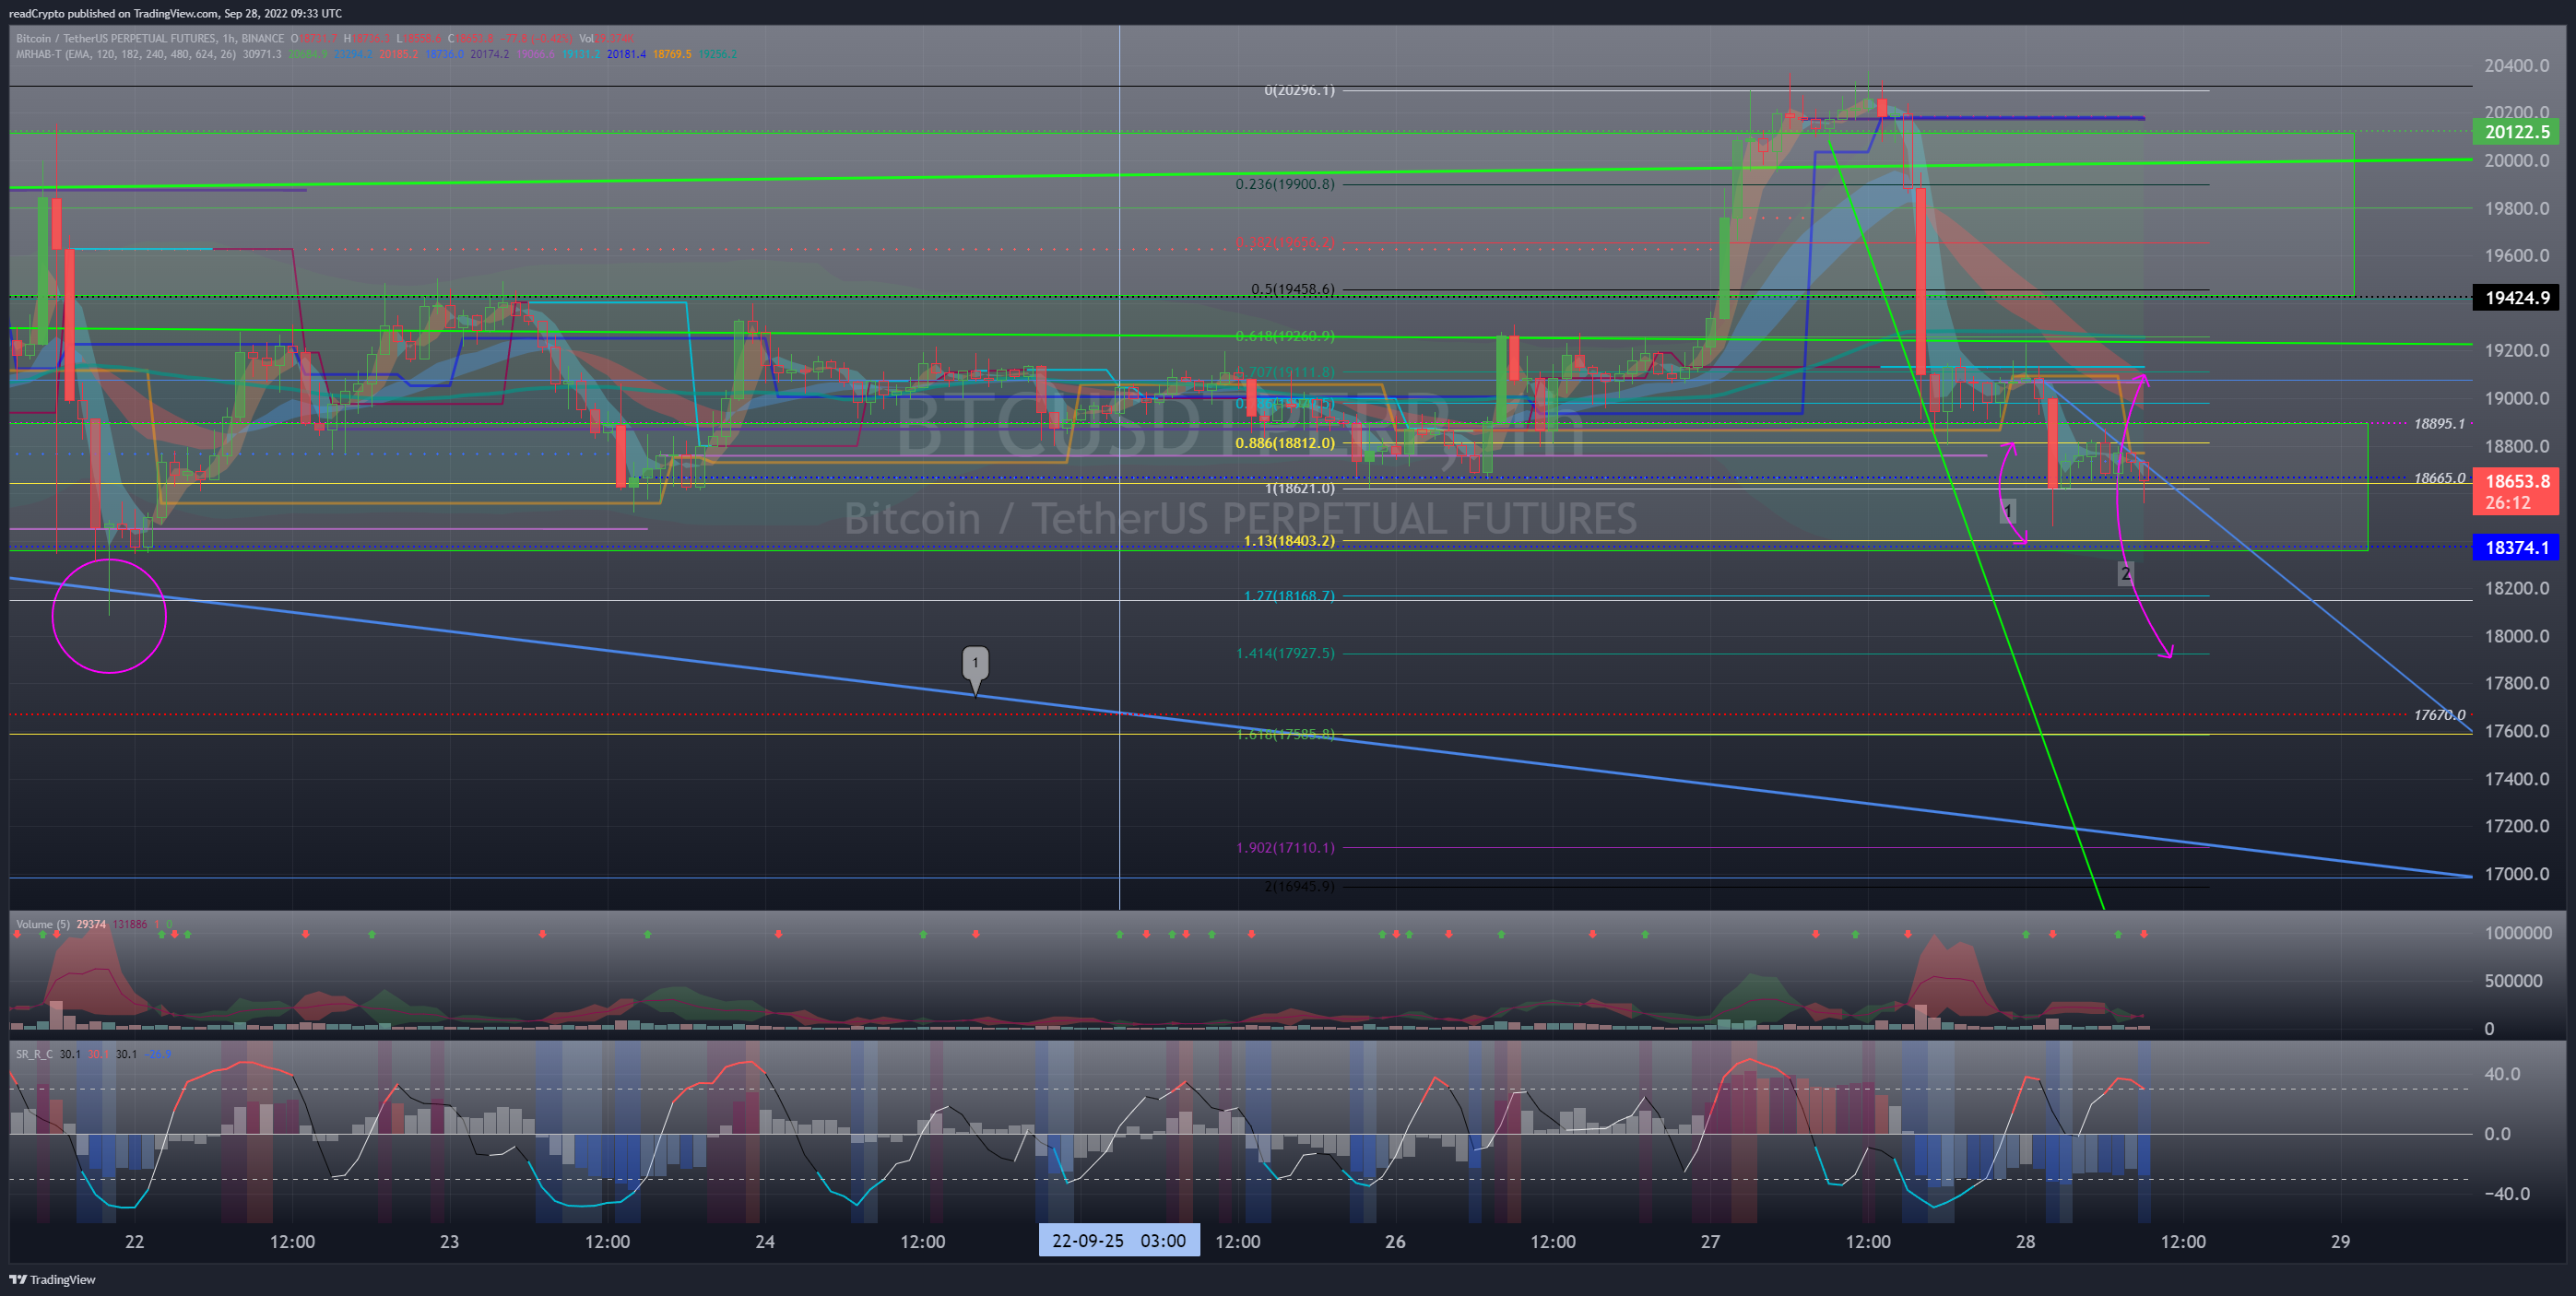2576x1296 pixels.
Task: Click the 1(18621.0) Fibonacci level label
Action: pyautogui.click(x=1299, y=488)
